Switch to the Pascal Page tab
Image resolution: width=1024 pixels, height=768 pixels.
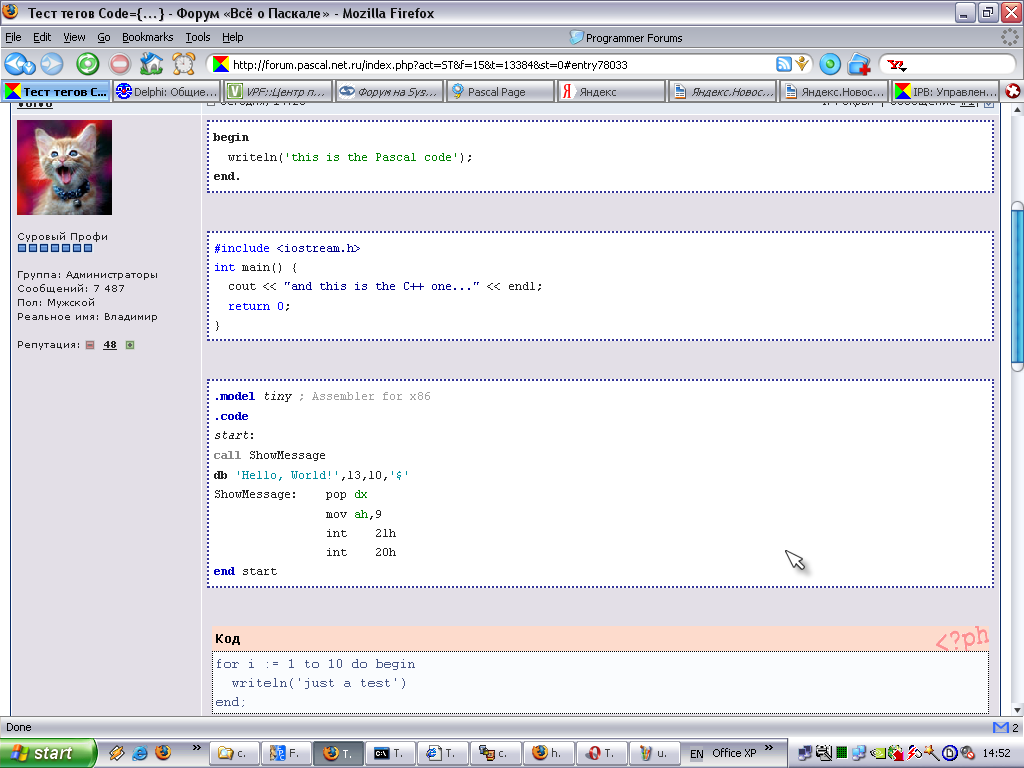(x=499, y=91)
